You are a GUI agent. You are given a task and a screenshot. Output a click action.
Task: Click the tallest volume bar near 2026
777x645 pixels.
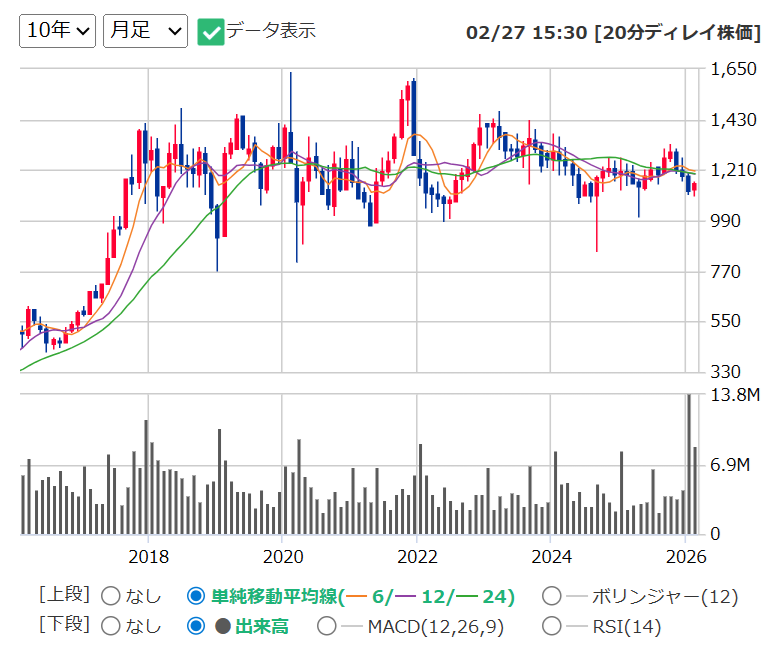pyautogui.click(x=689, y=464)
